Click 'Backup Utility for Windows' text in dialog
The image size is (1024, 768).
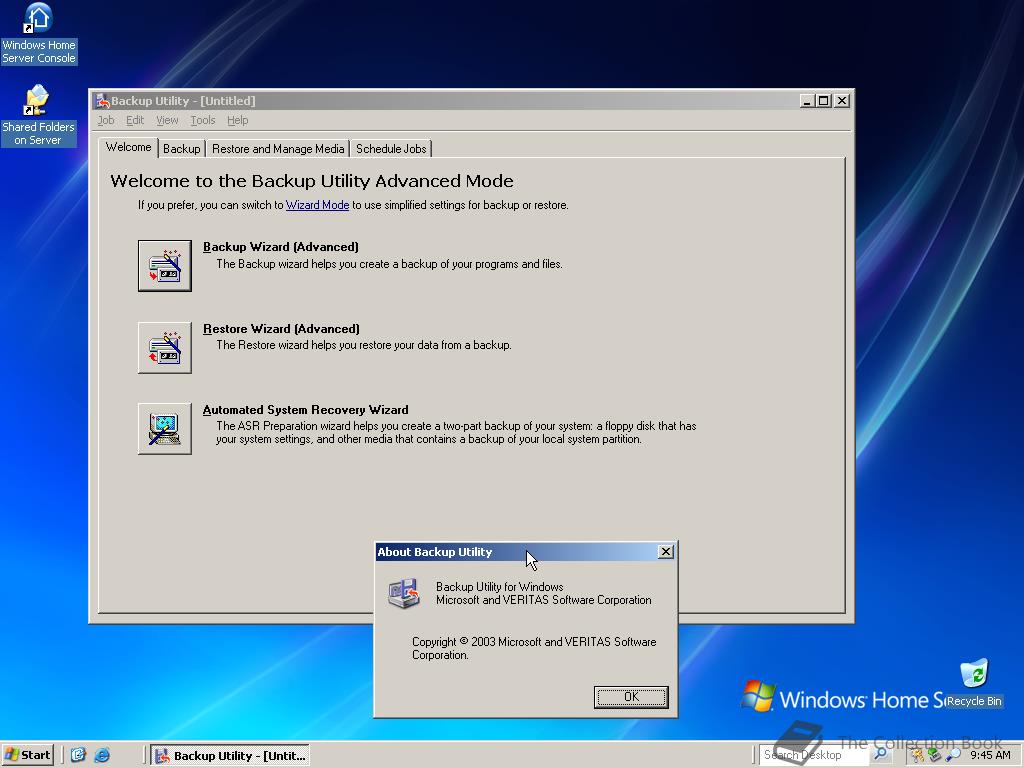click(500, 586)
